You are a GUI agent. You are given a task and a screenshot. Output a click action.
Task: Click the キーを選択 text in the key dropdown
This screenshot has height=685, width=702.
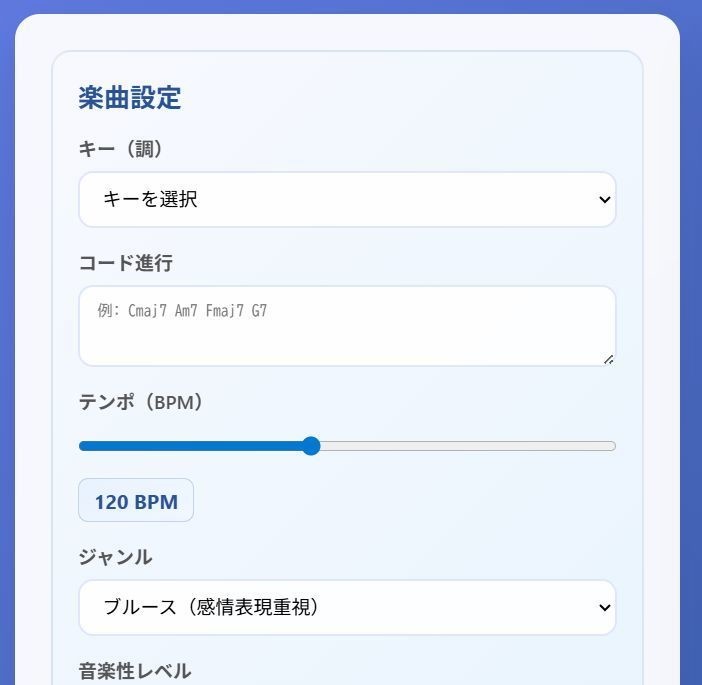(151, 200)
